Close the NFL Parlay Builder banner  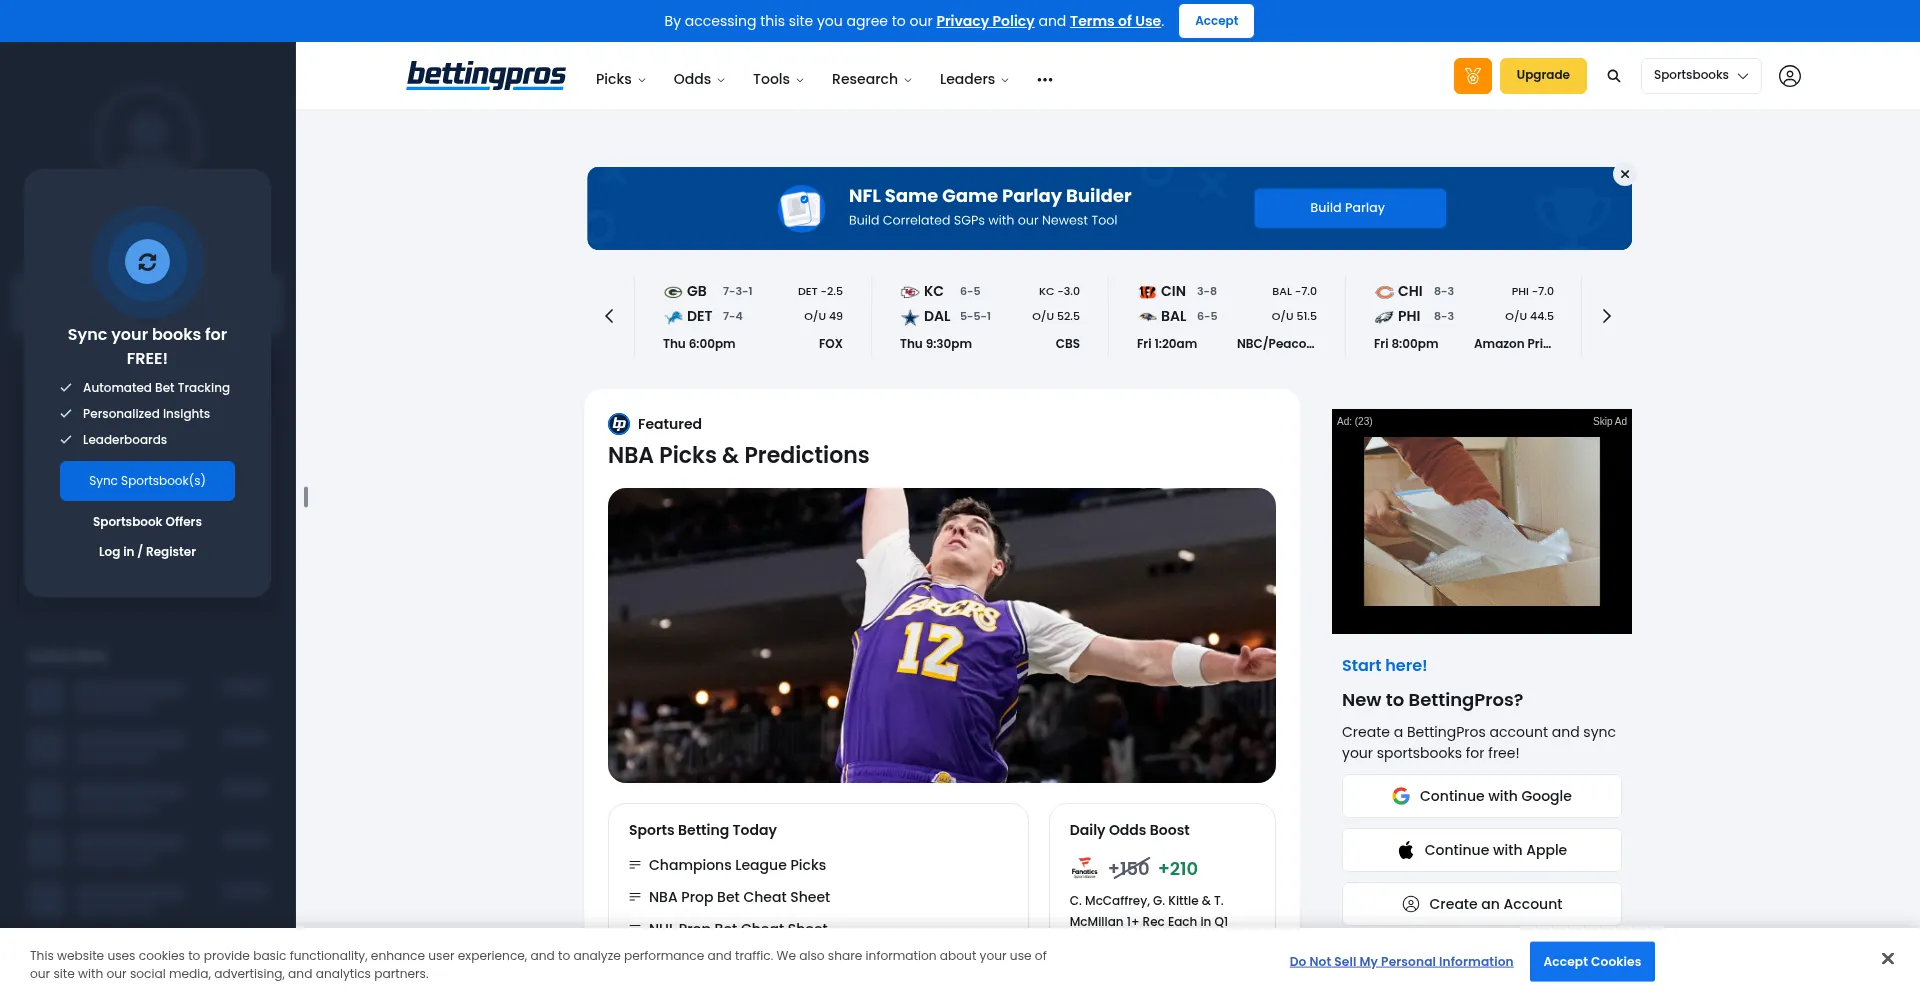1624,175
